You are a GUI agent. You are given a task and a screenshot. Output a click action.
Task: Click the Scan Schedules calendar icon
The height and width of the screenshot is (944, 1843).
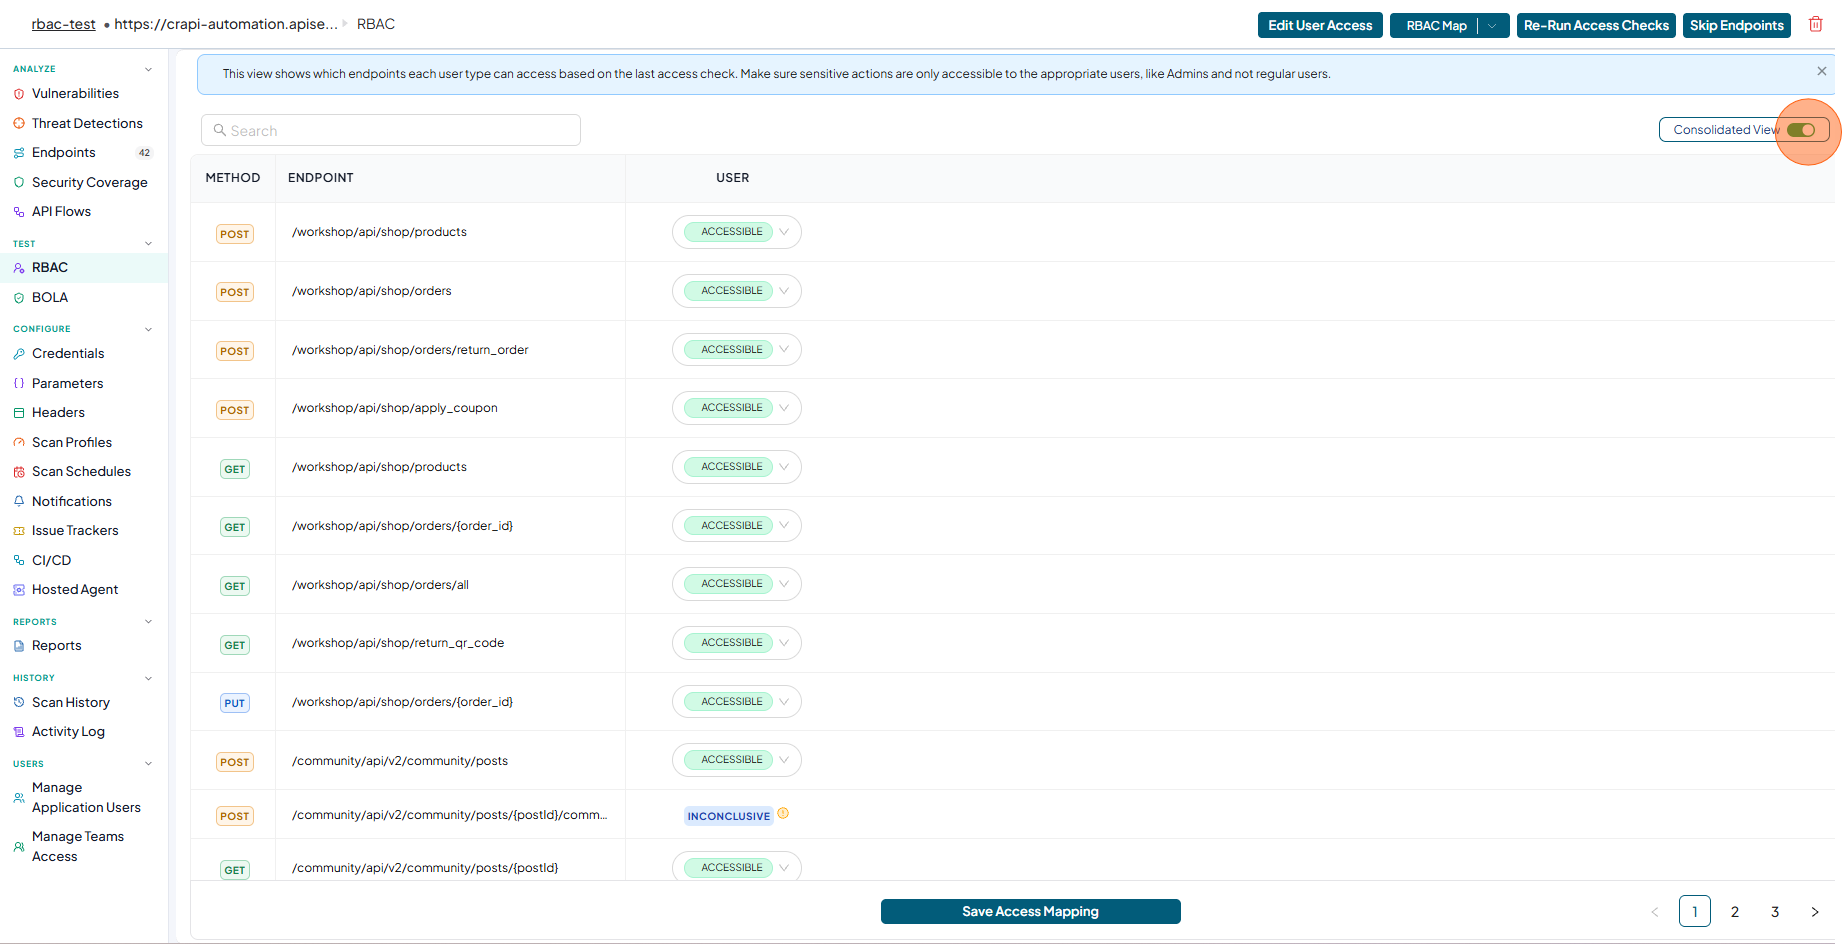(19, 472)
